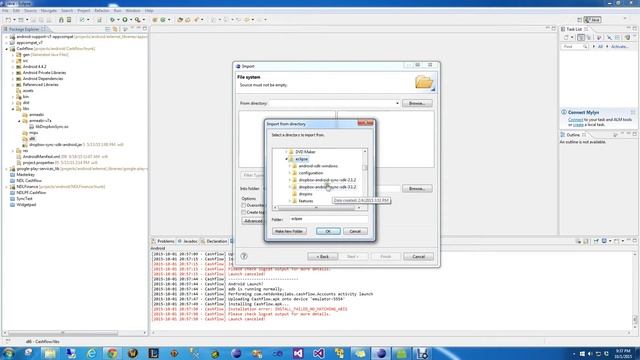Toggle the Create top-level folder checkbox
Viewport: 640px width, 360px height.
tap(244, 212)
